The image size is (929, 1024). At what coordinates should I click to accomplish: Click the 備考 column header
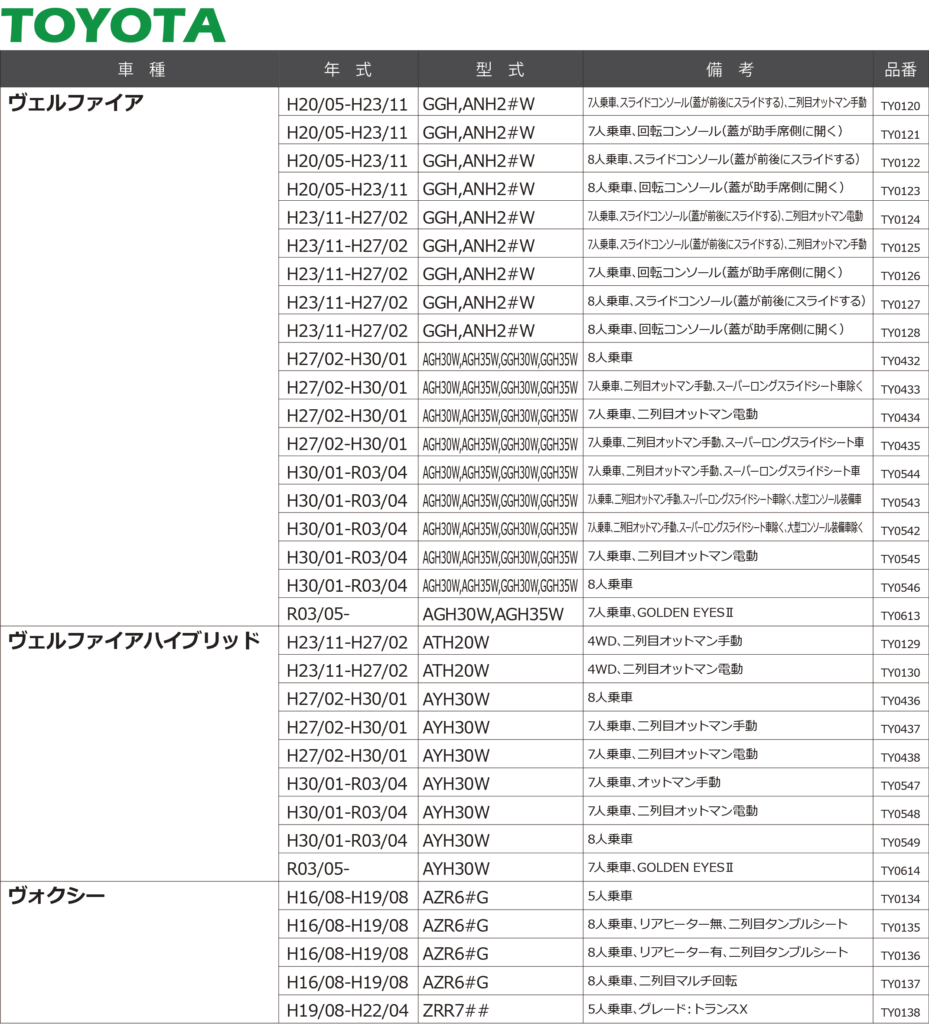pyautogui.click(x=729, y=70)
